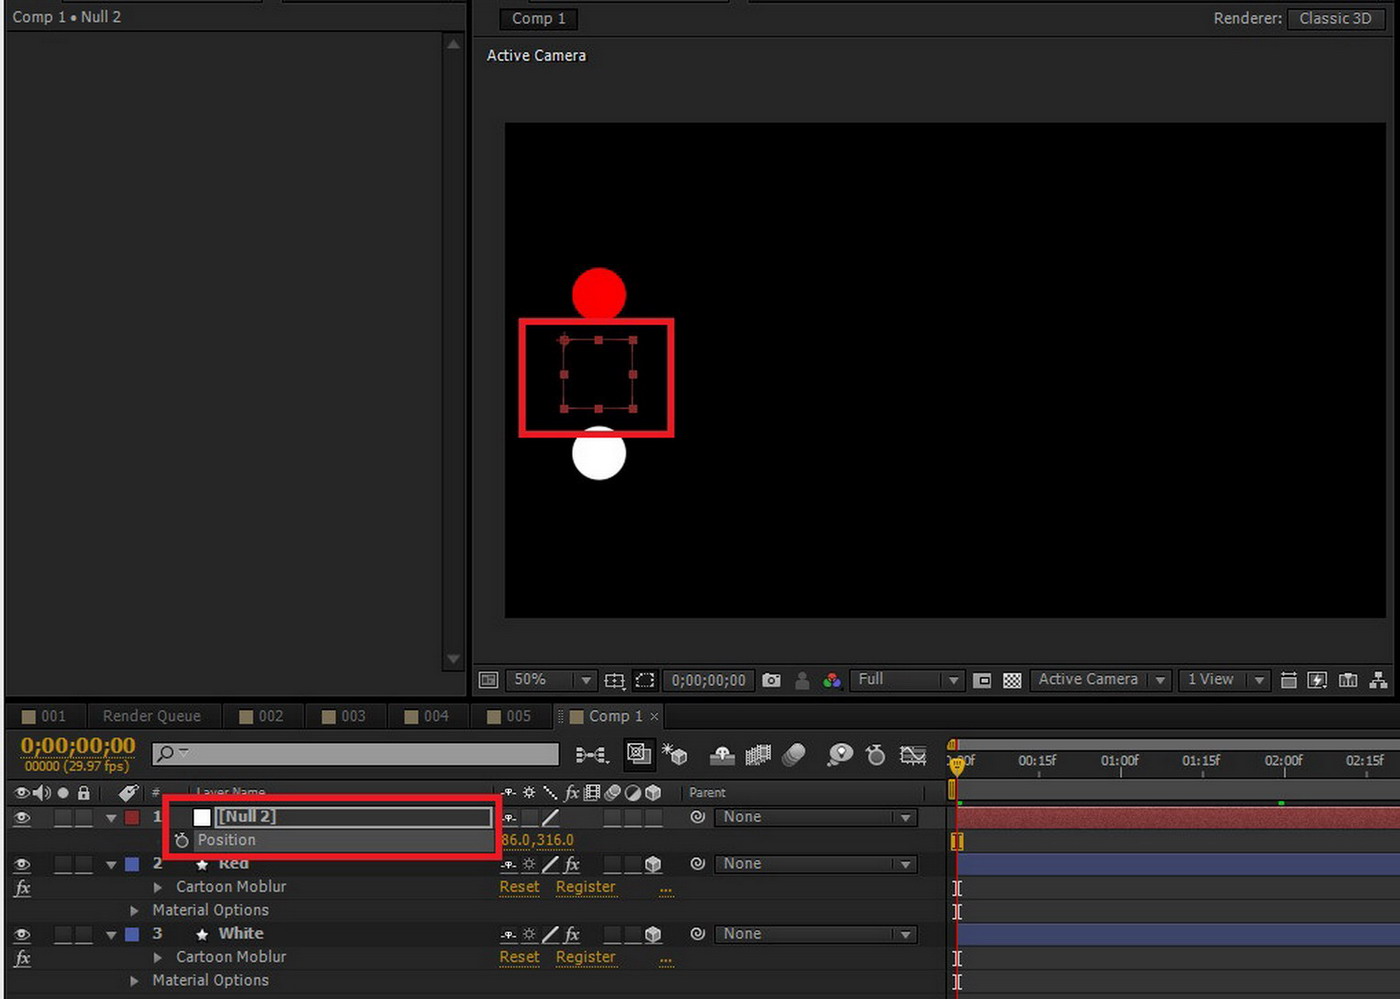Toggle 3D layer switch on White layer
1400x999 pixels.
point(653,934)
